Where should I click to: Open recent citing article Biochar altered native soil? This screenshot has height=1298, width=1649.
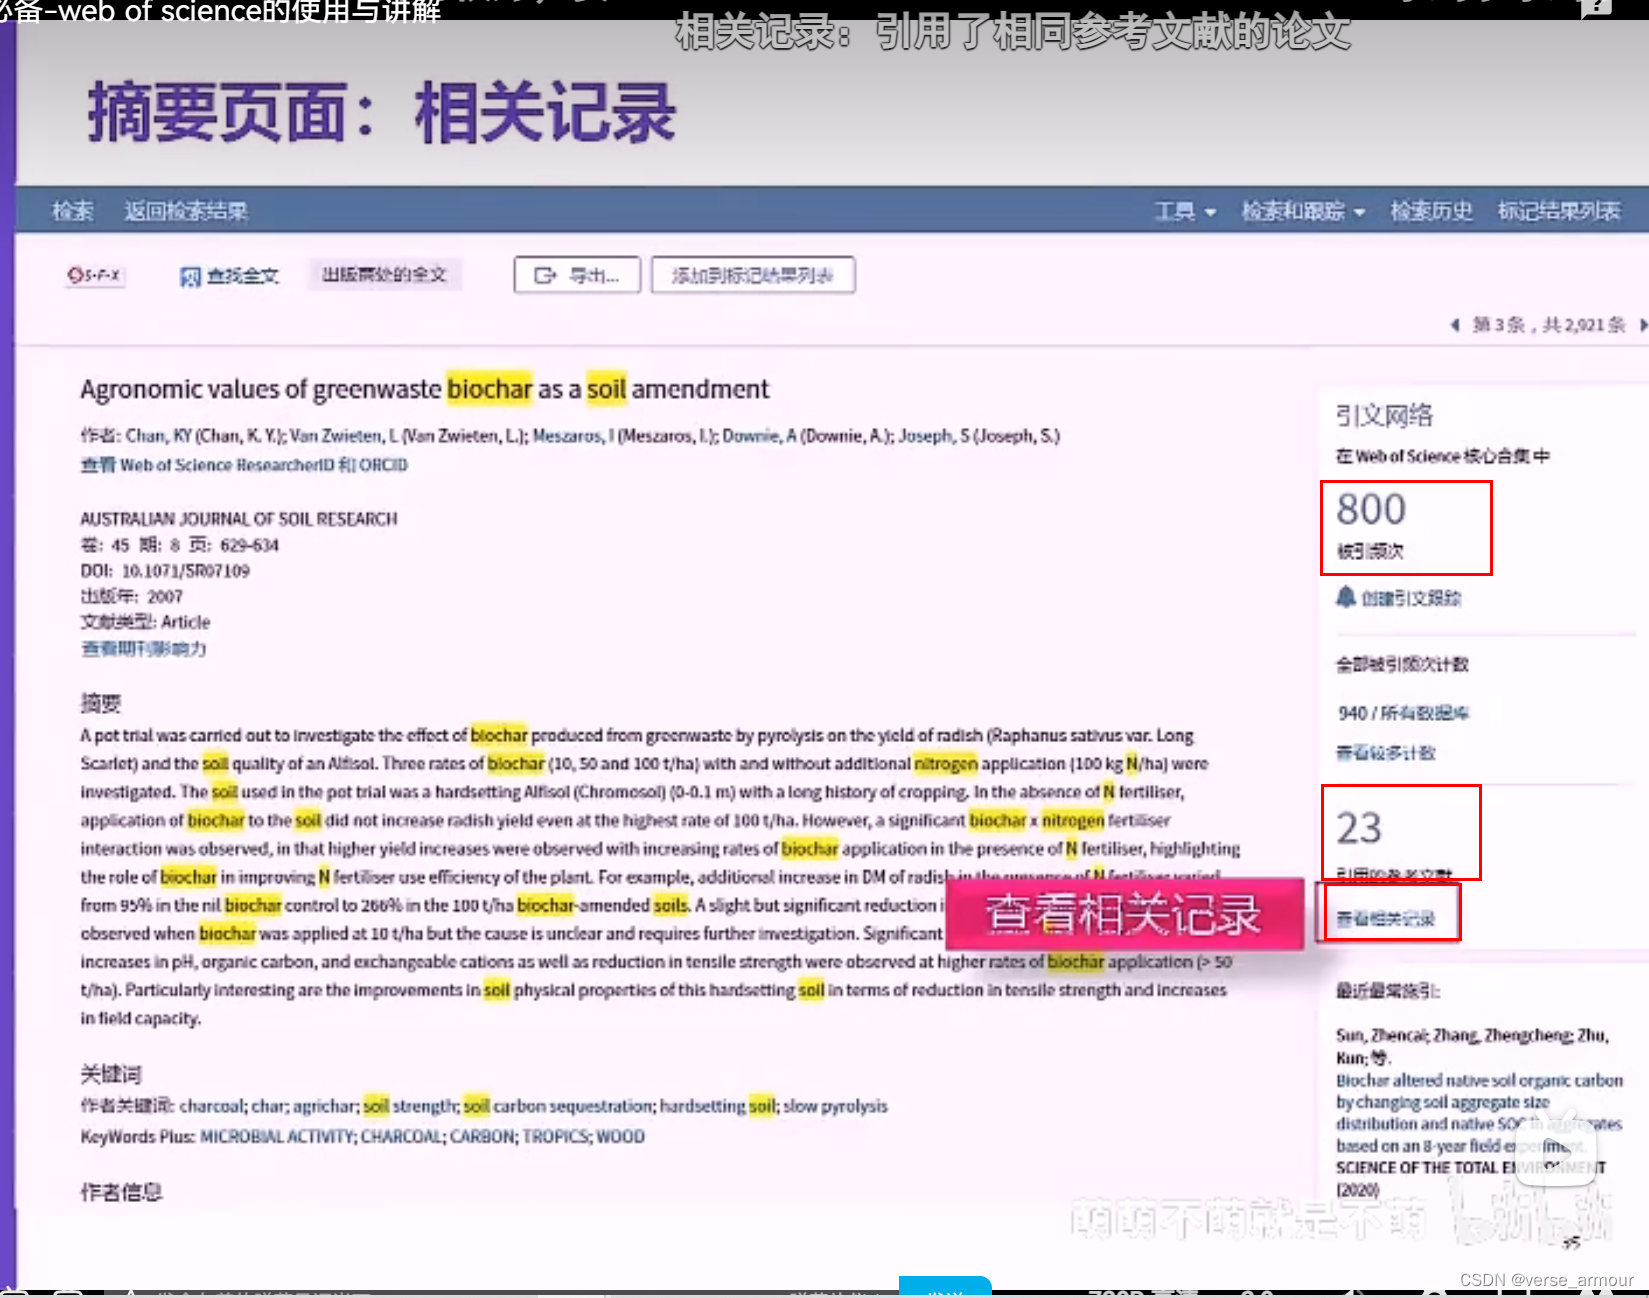pyautogui.click(x=1479, y=1113)
